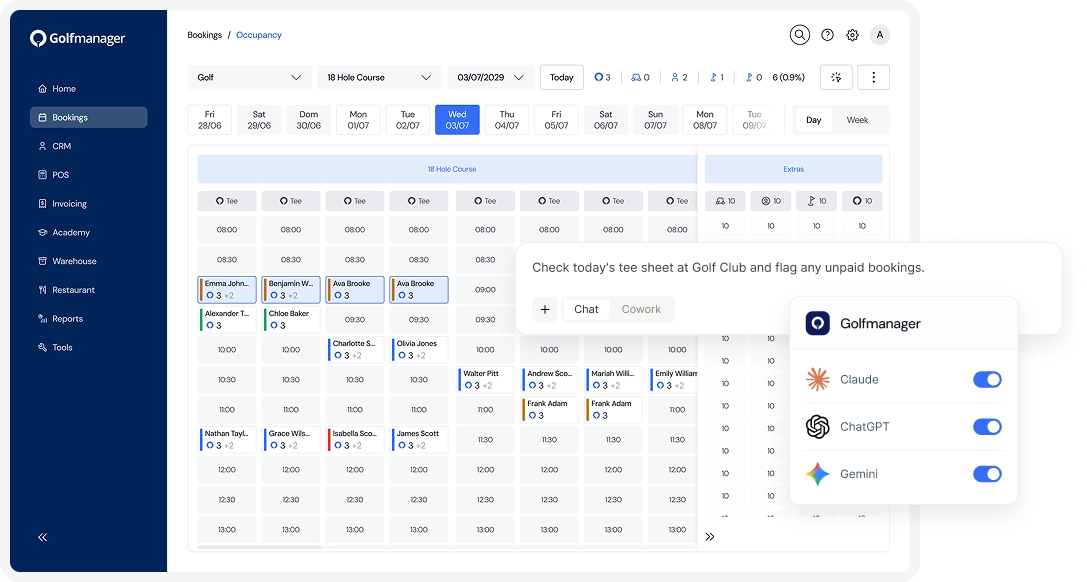
Task: Switch to the Week view tab
Action: click(857, 120)
